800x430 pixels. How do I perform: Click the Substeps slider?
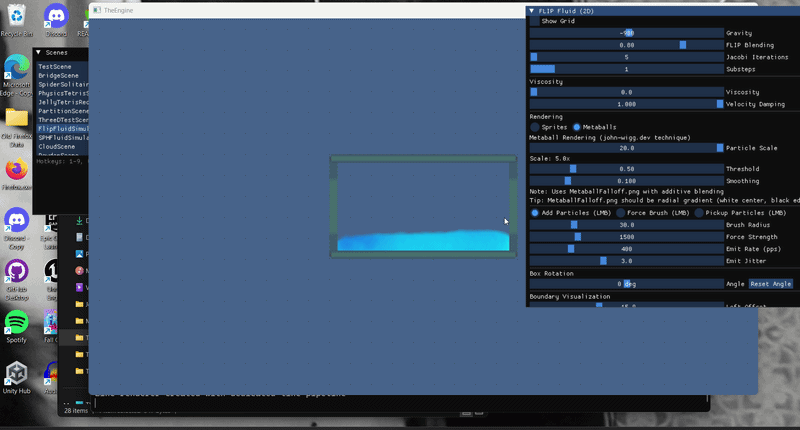(627, 69)
